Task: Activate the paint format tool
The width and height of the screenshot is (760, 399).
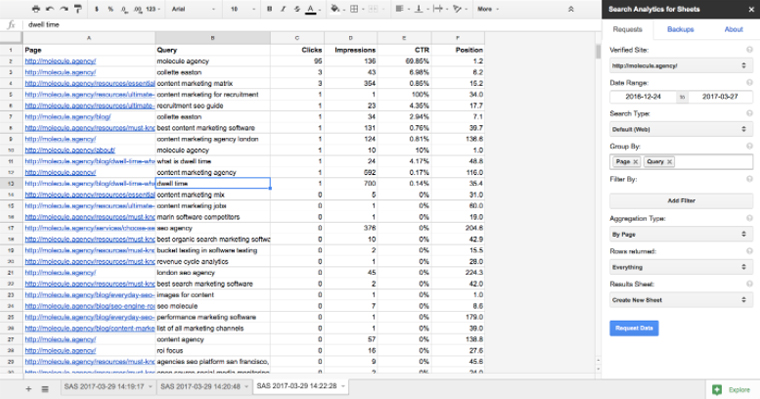Action: [78, 9]
